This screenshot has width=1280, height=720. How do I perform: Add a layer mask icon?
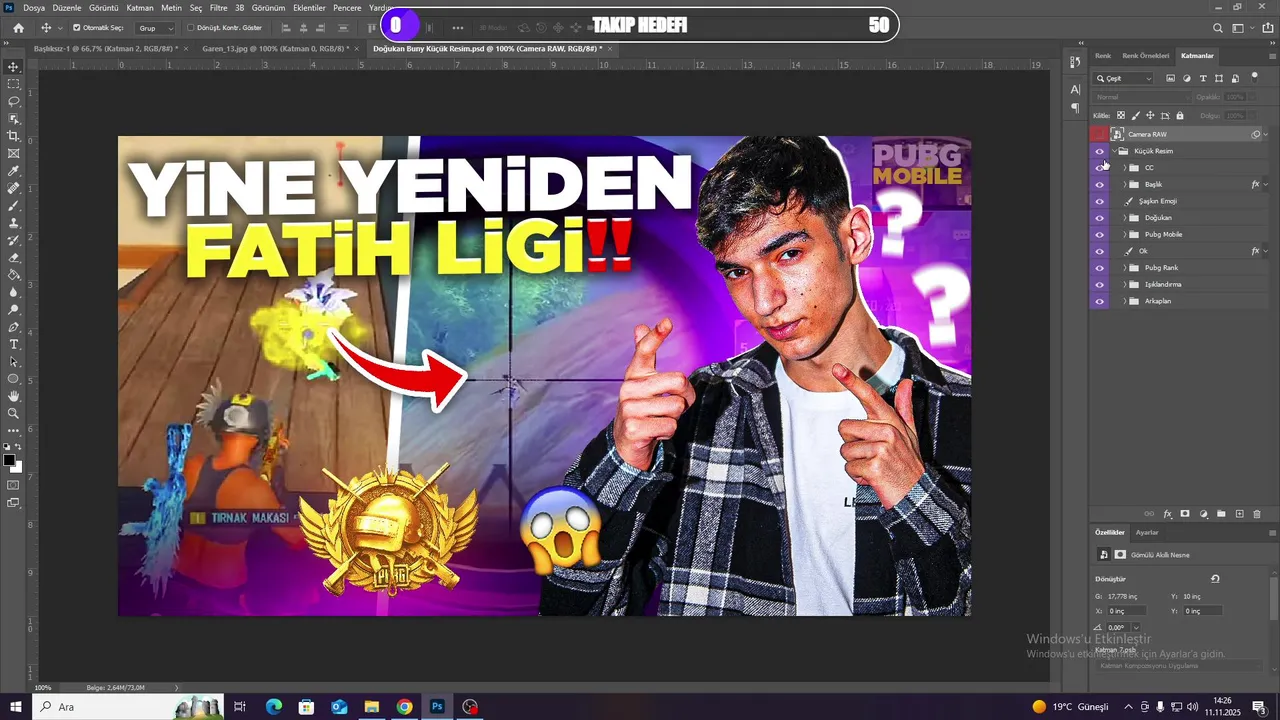1185,514
